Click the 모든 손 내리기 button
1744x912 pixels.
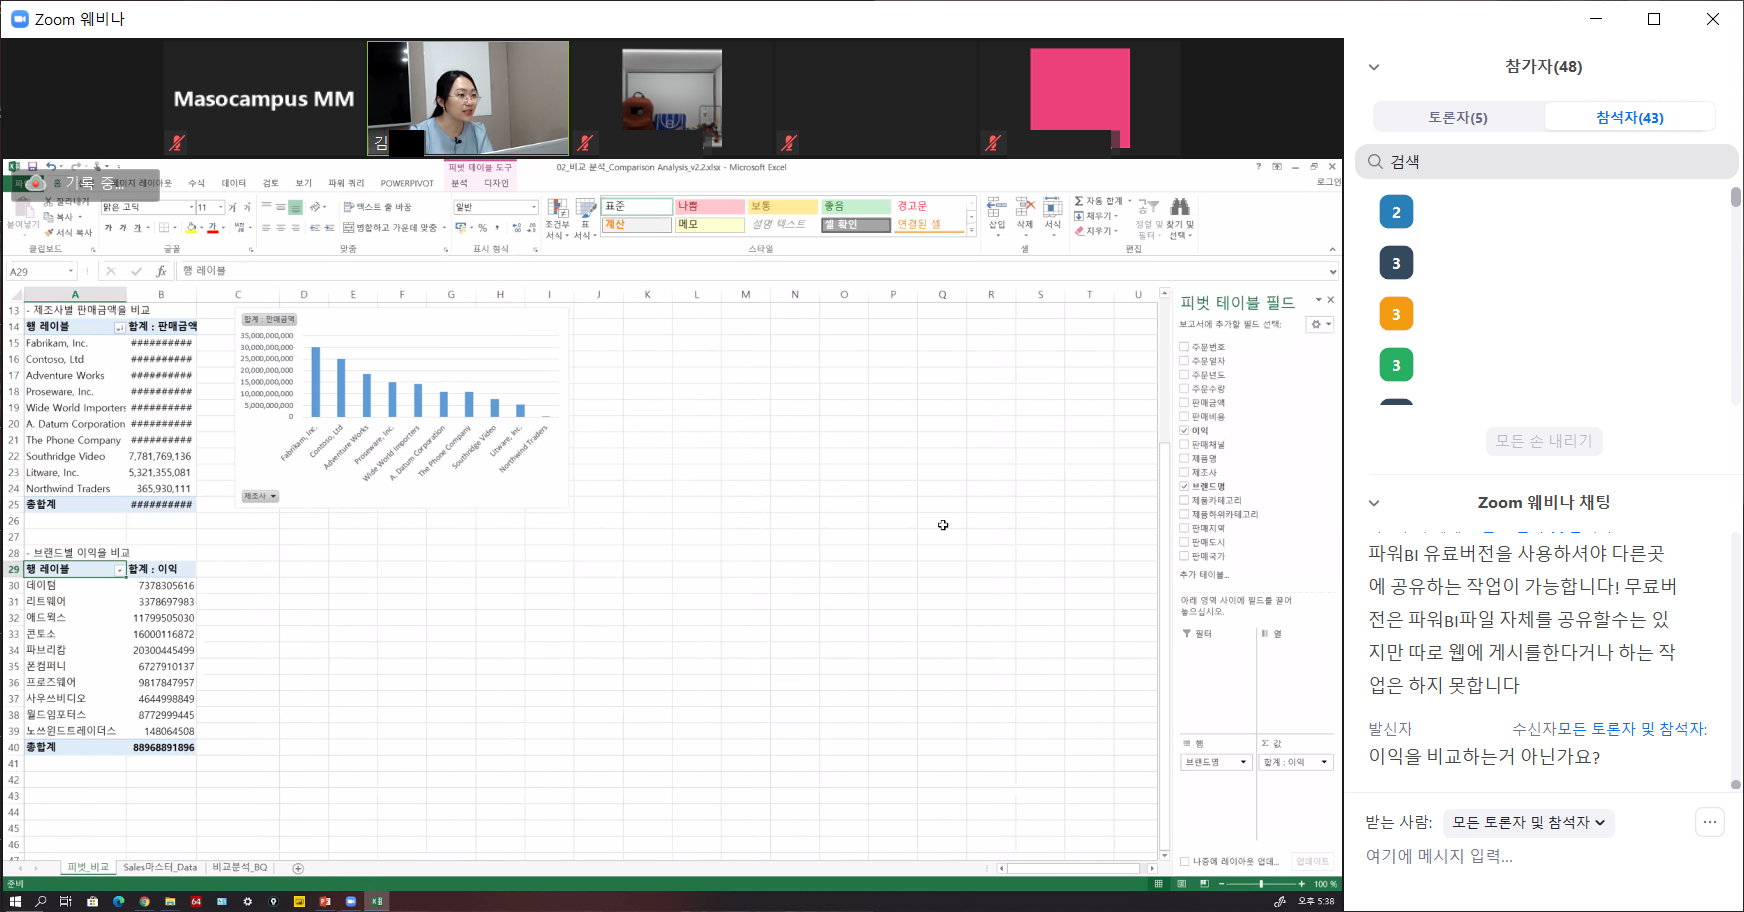pyautogui.click(x=1543, y=441)
